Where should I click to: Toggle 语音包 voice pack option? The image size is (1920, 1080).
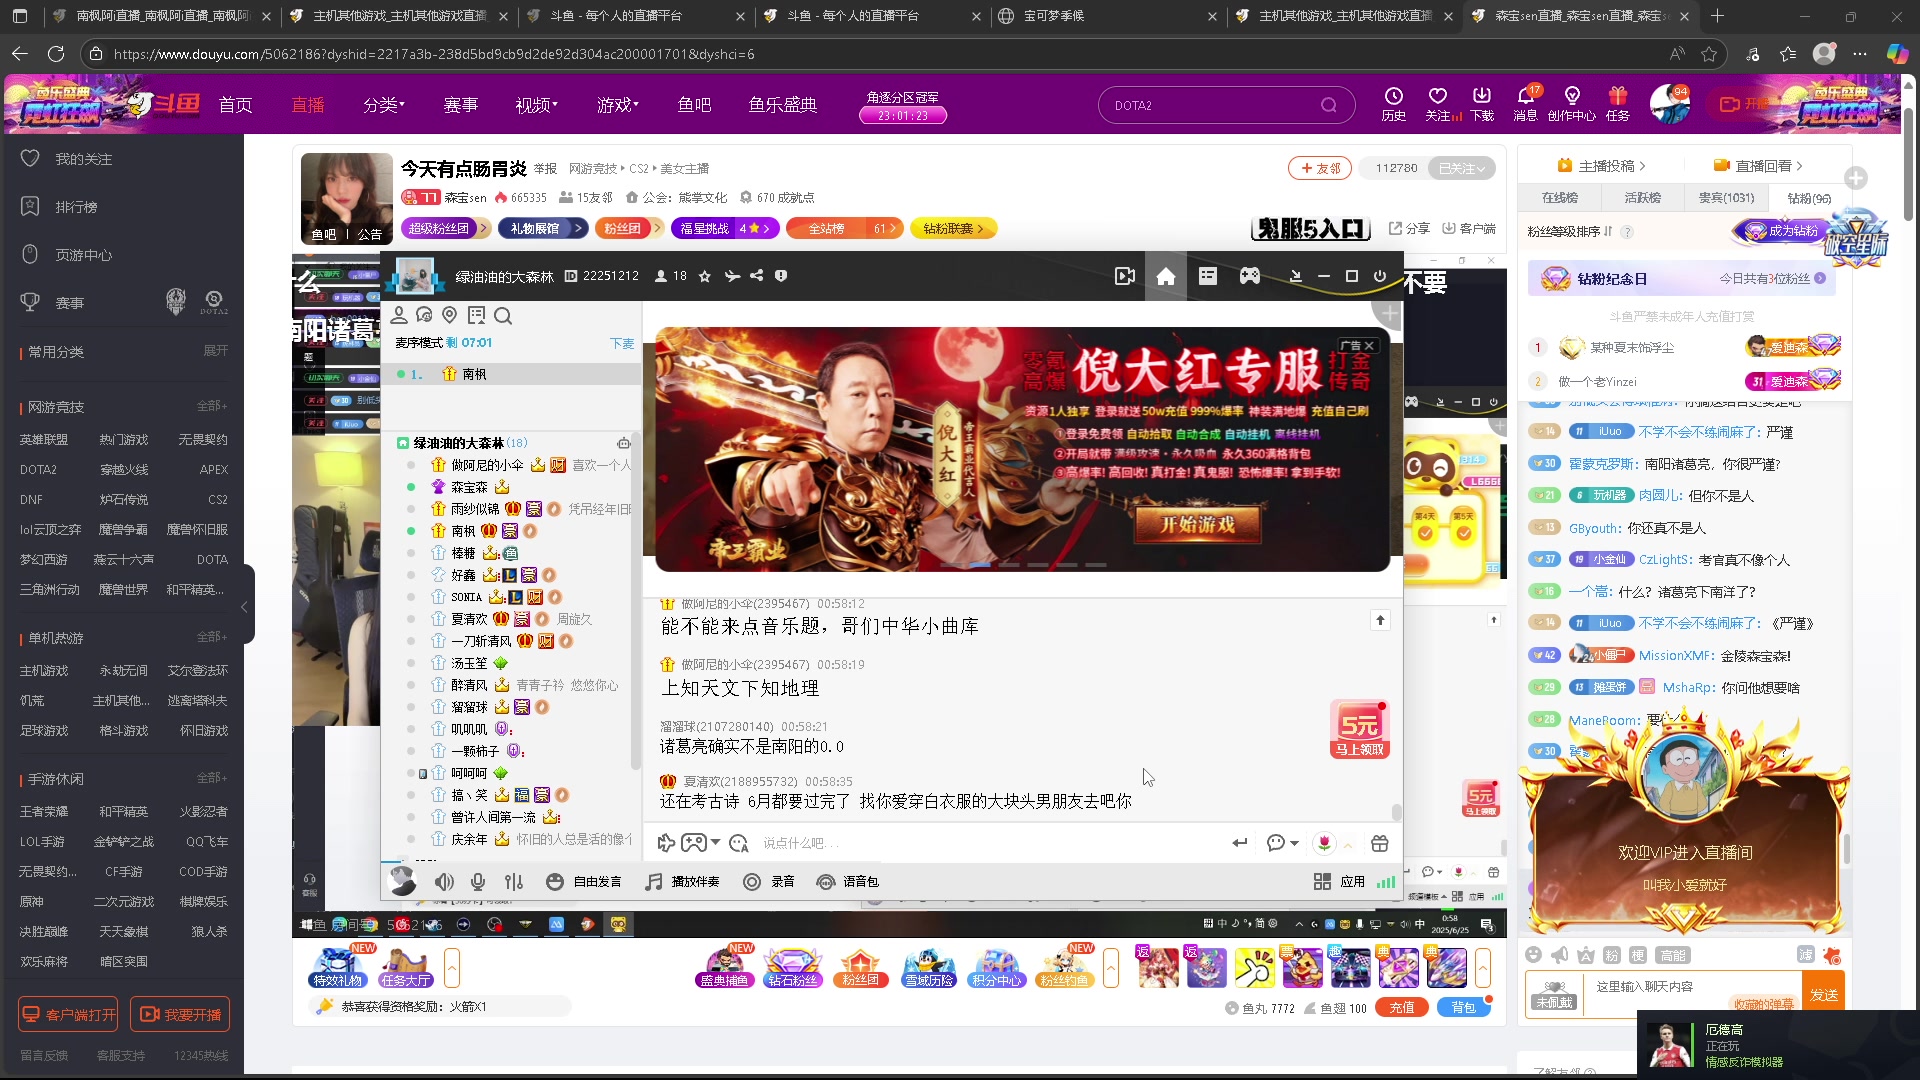pos(848,882)
